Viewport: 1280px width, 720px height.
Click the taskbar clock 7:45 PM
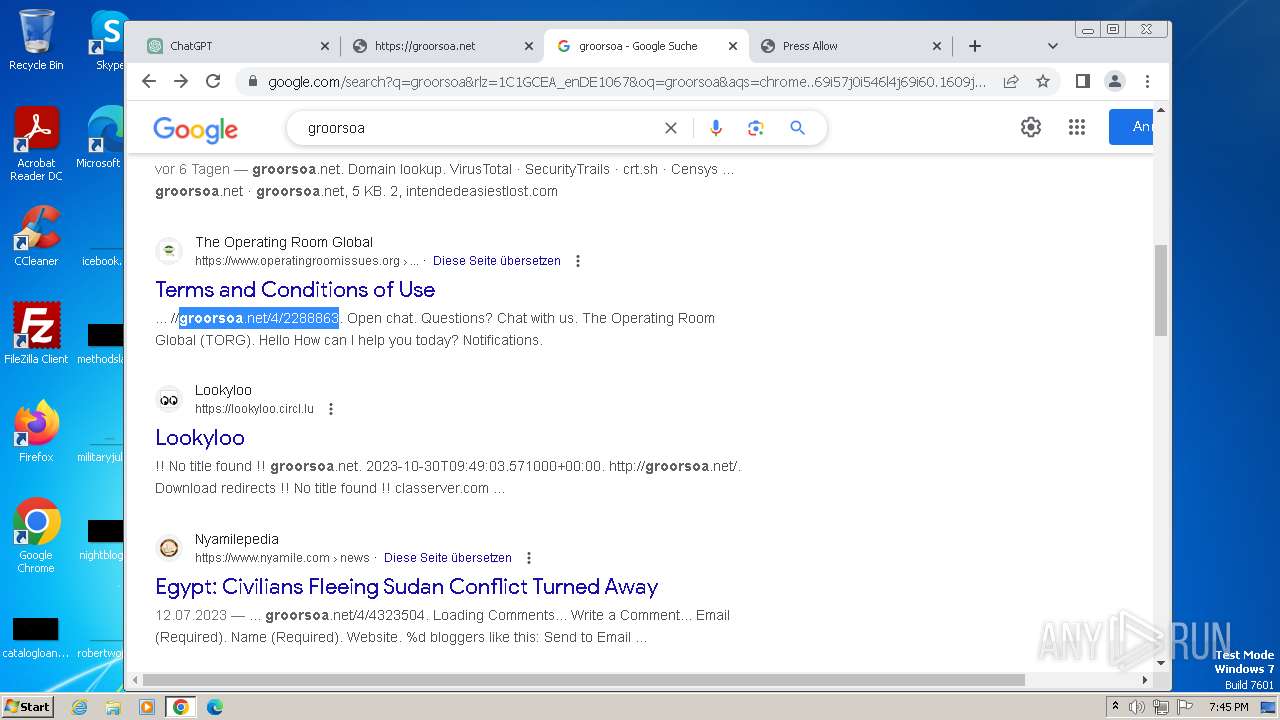click(1228, 707)
